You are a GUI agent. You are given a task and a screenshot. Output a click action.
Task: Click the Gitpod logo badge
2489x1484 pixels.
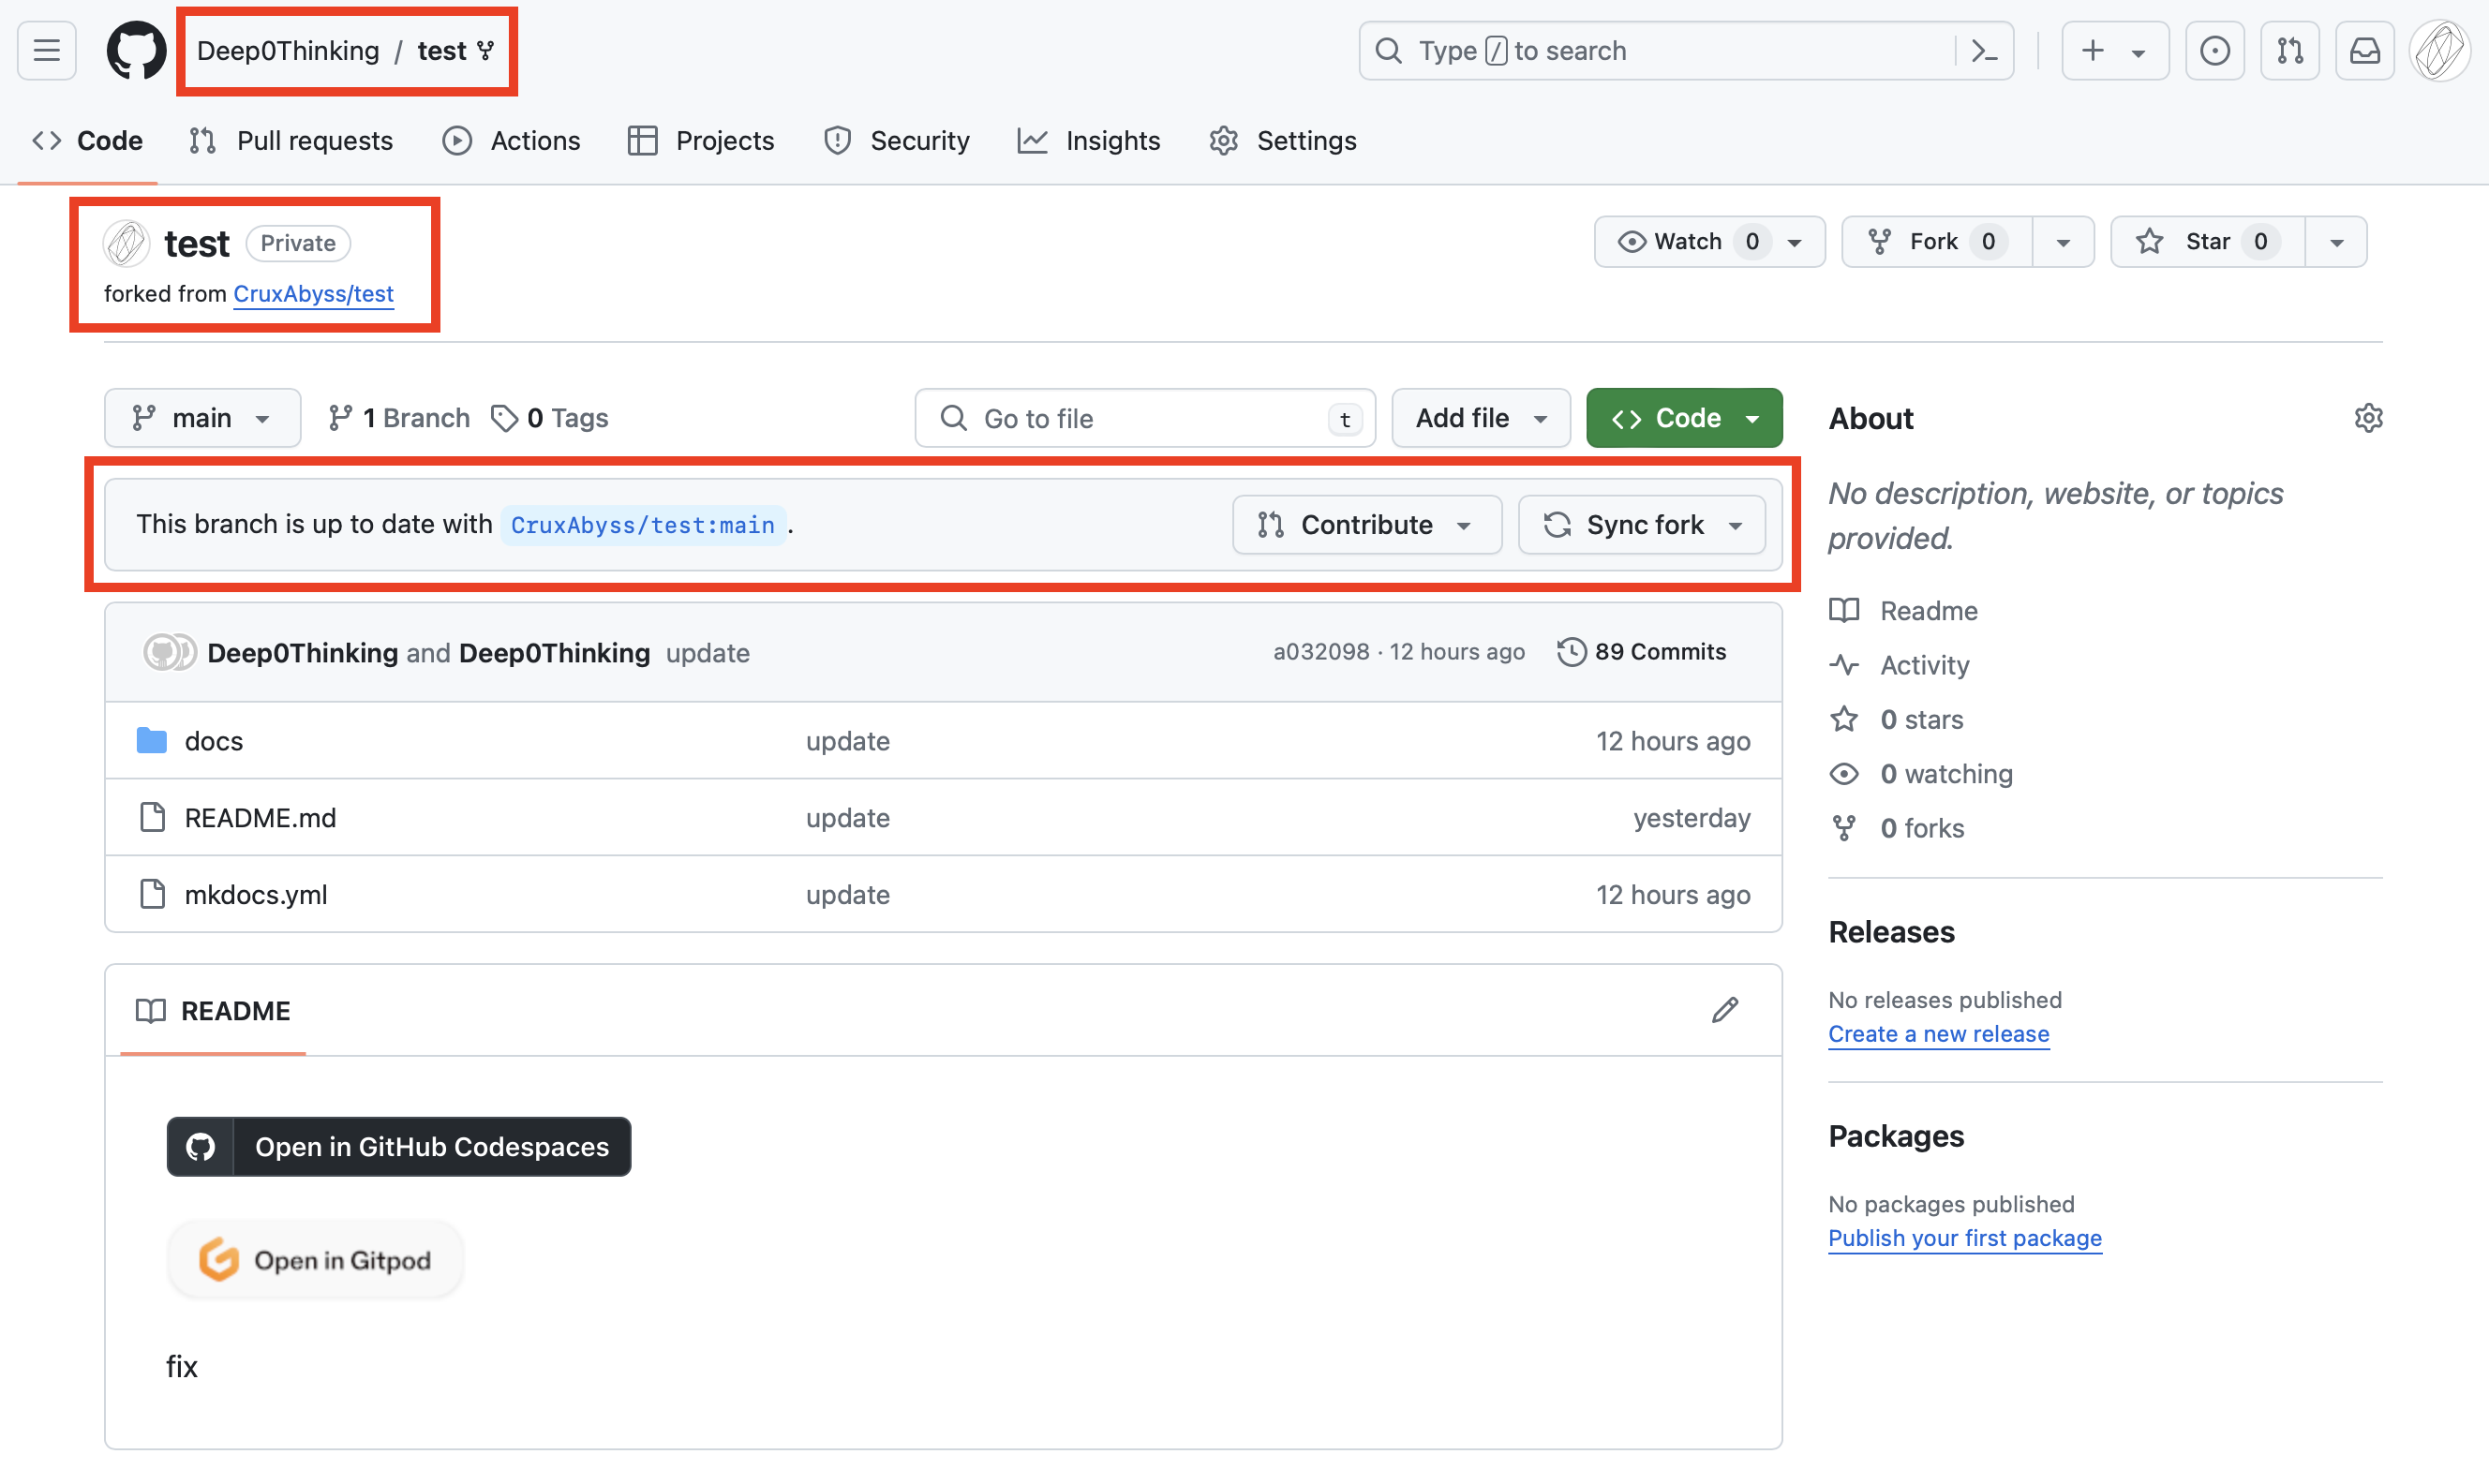(315, 1260)
